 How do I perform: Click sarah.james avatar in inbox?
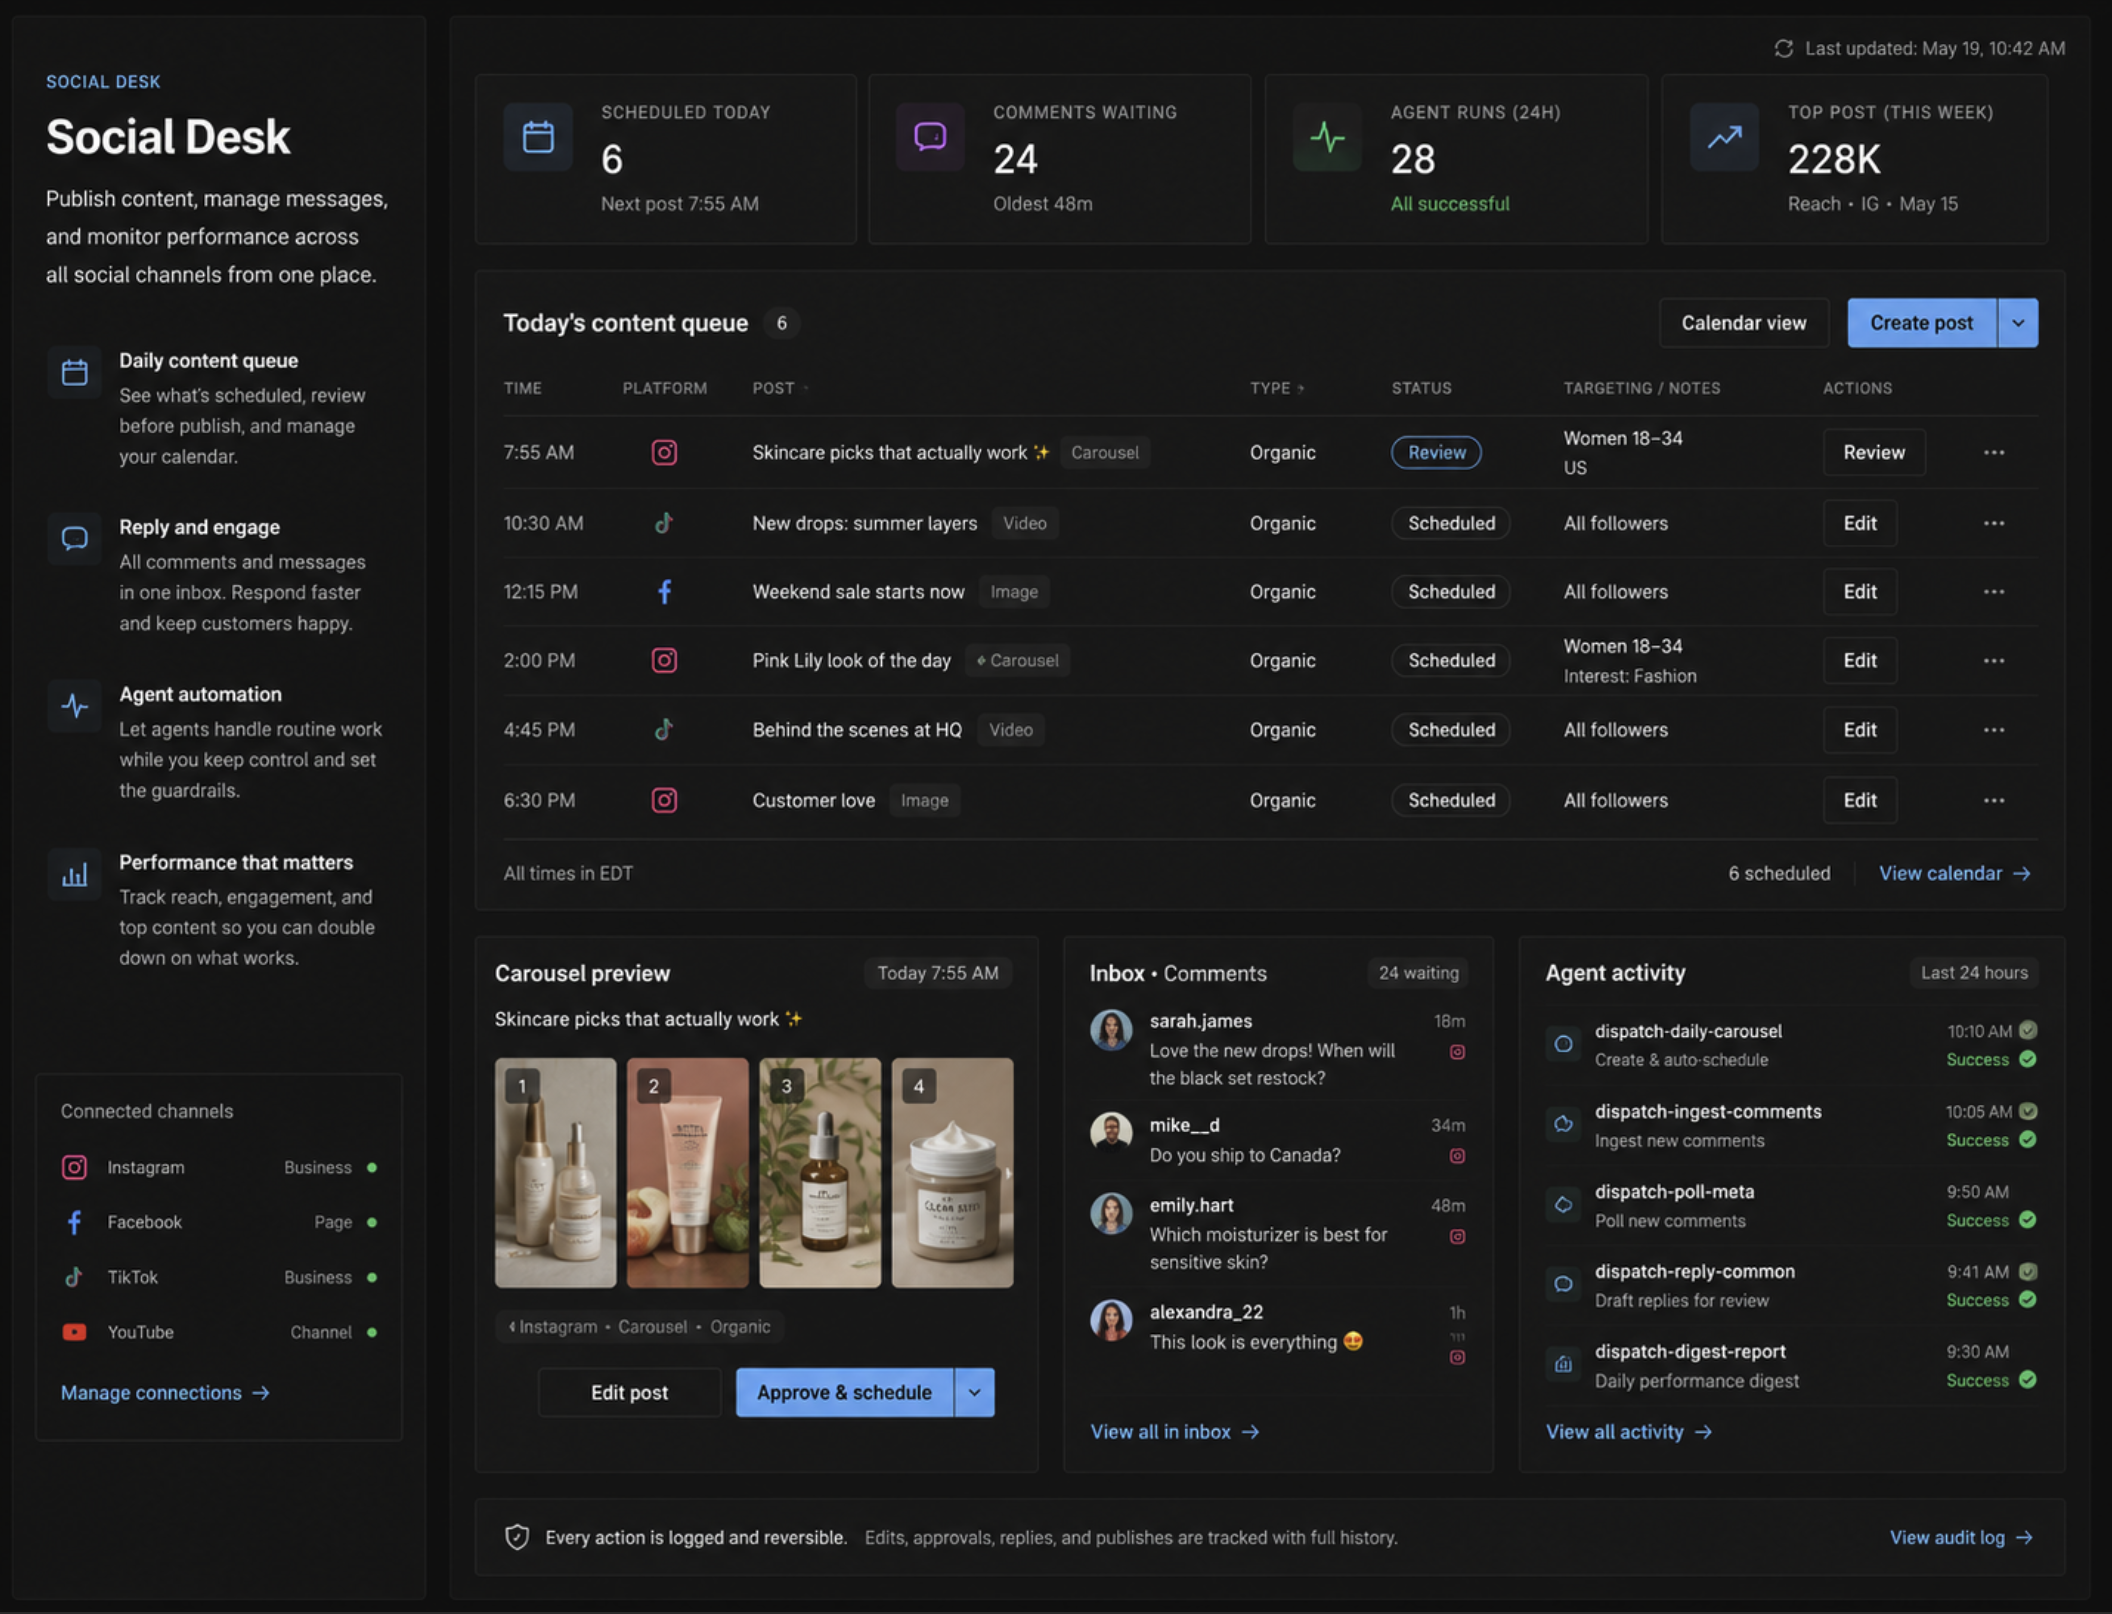click(1111, 1030)
